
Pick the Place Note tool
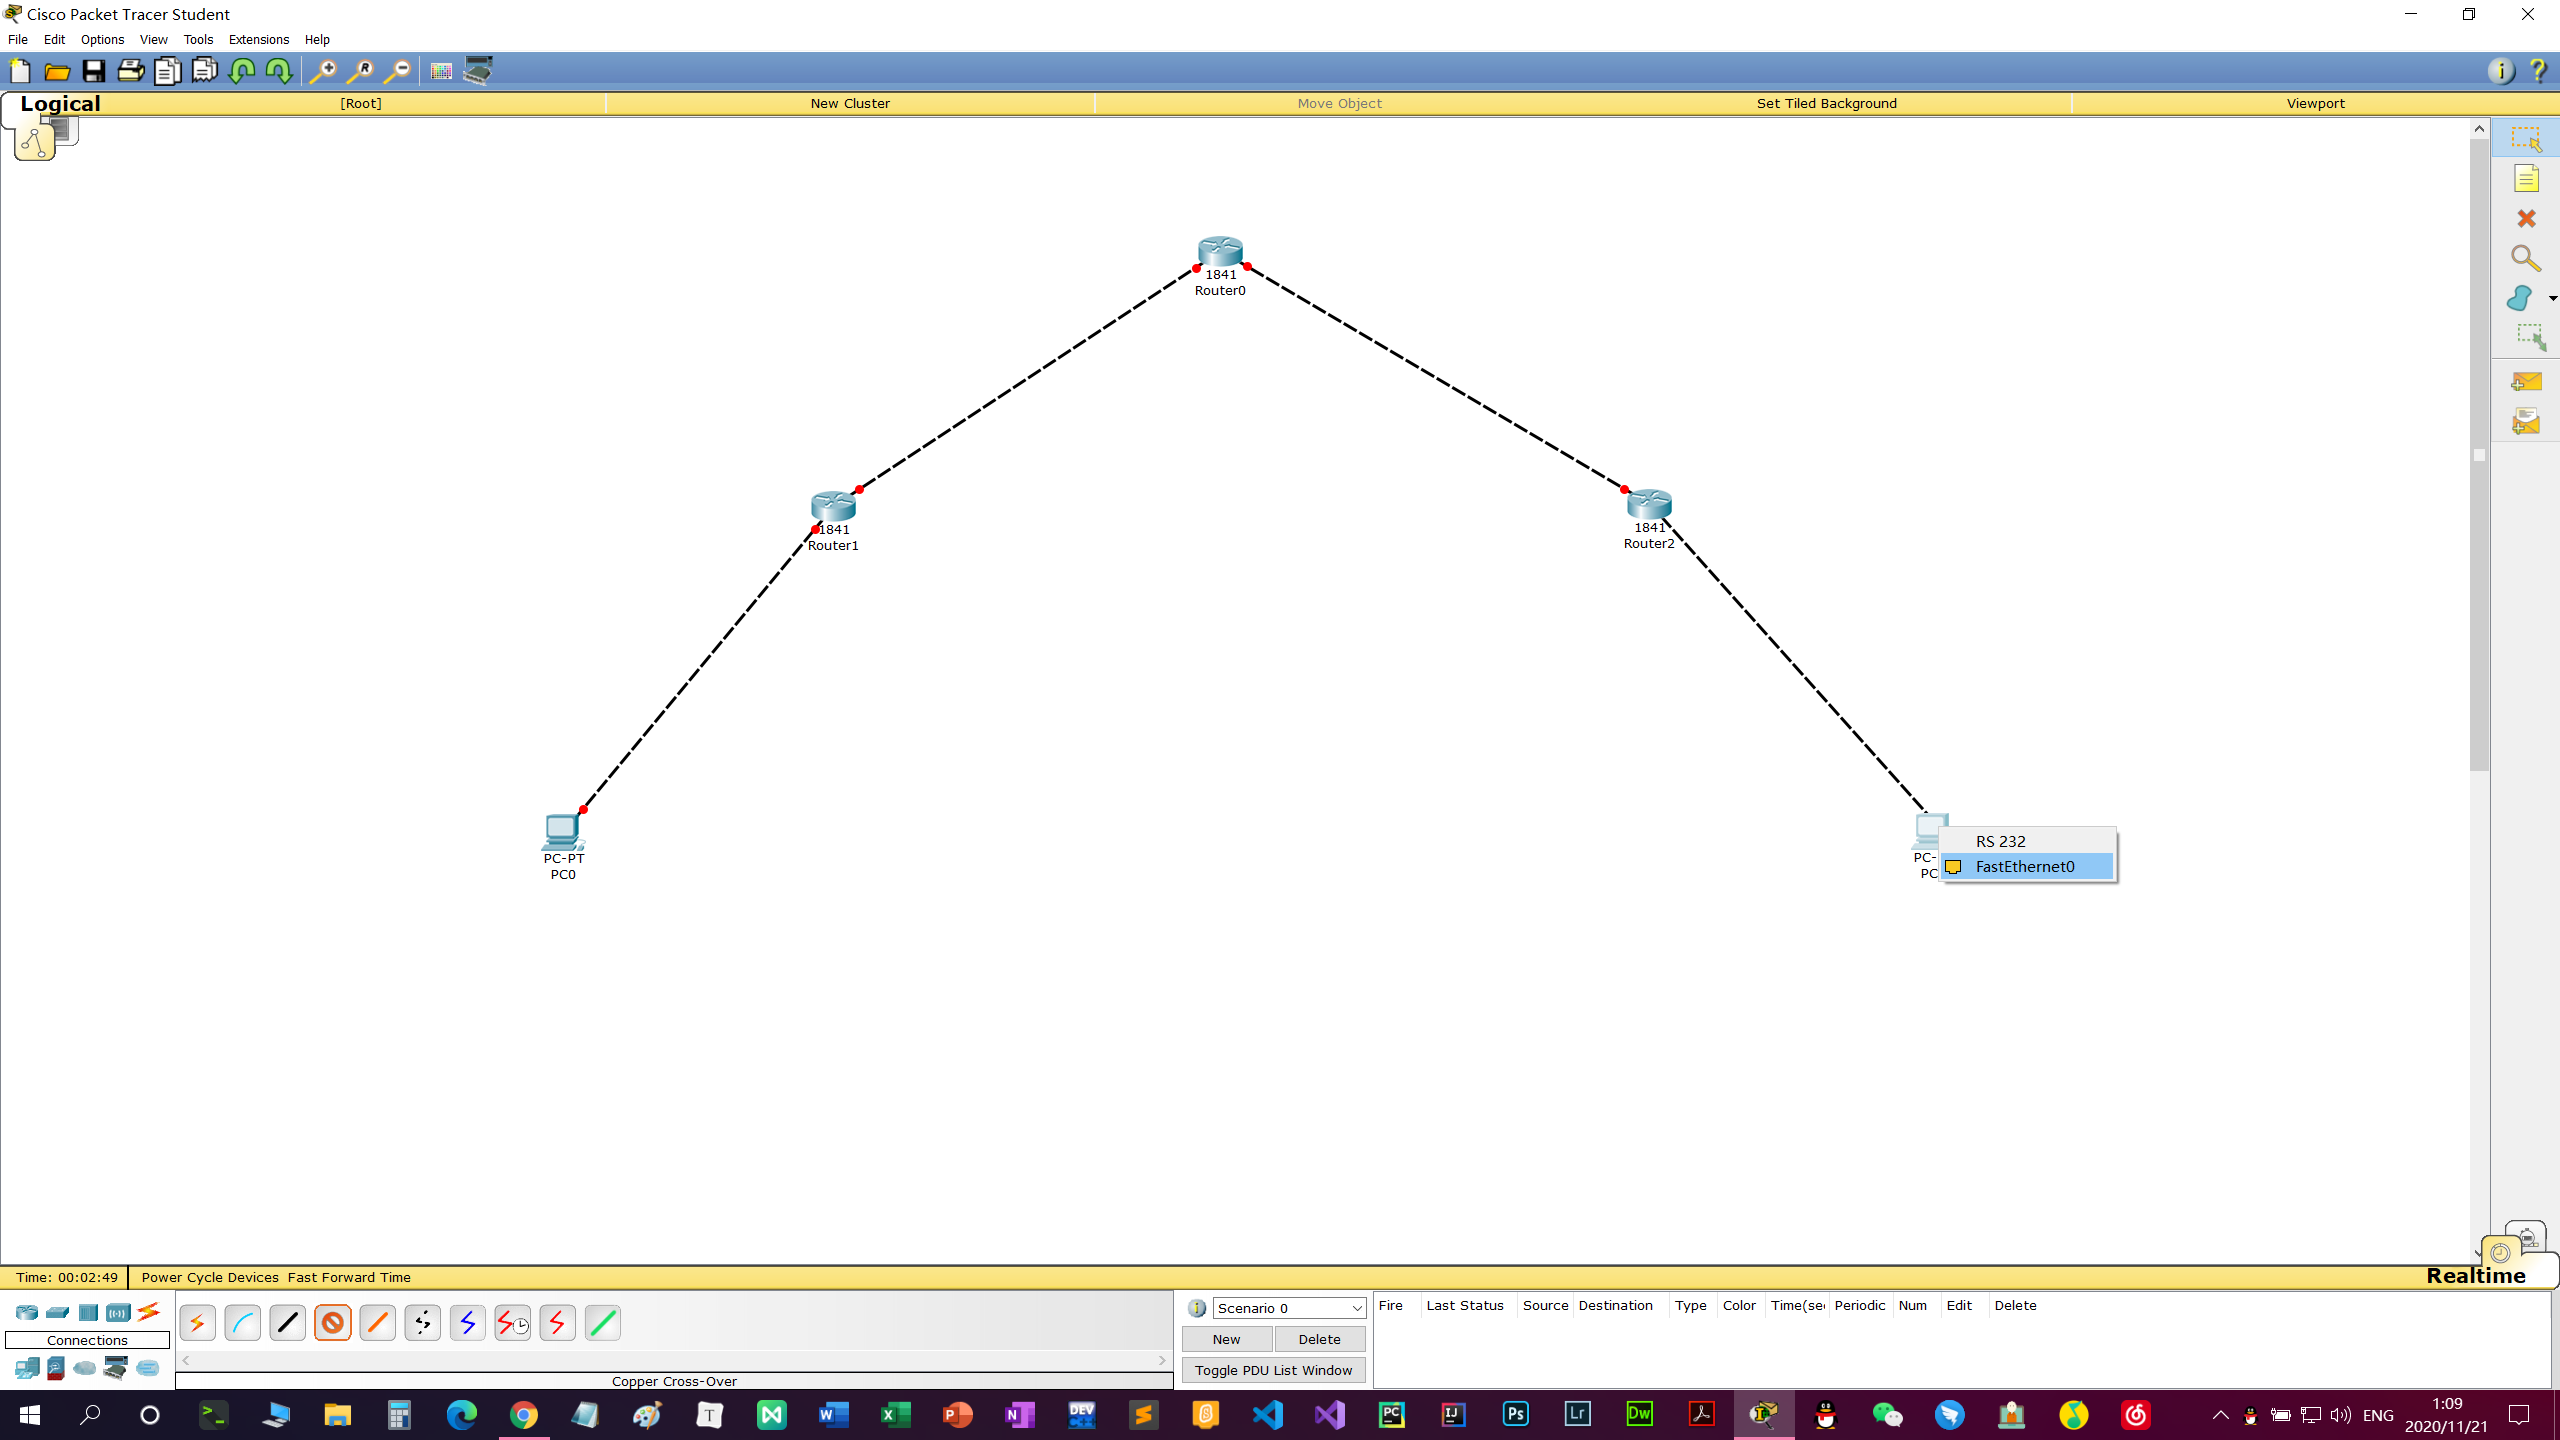point(2526,179)
